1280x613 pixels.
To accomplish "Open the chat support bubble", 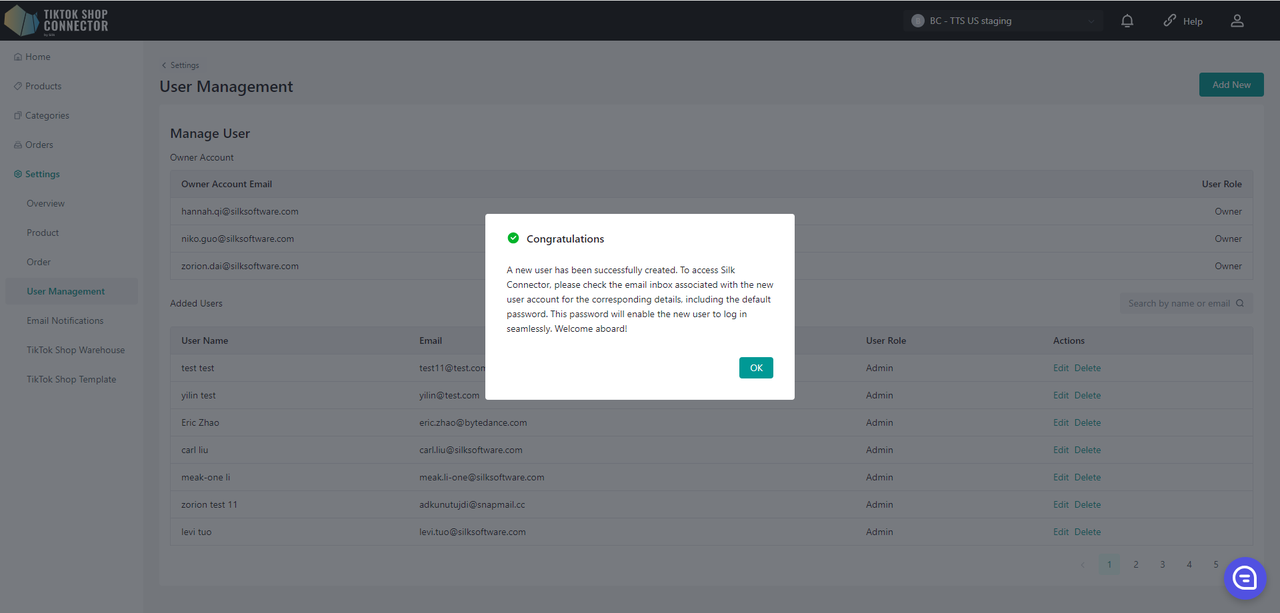I will pos(1245,578).
